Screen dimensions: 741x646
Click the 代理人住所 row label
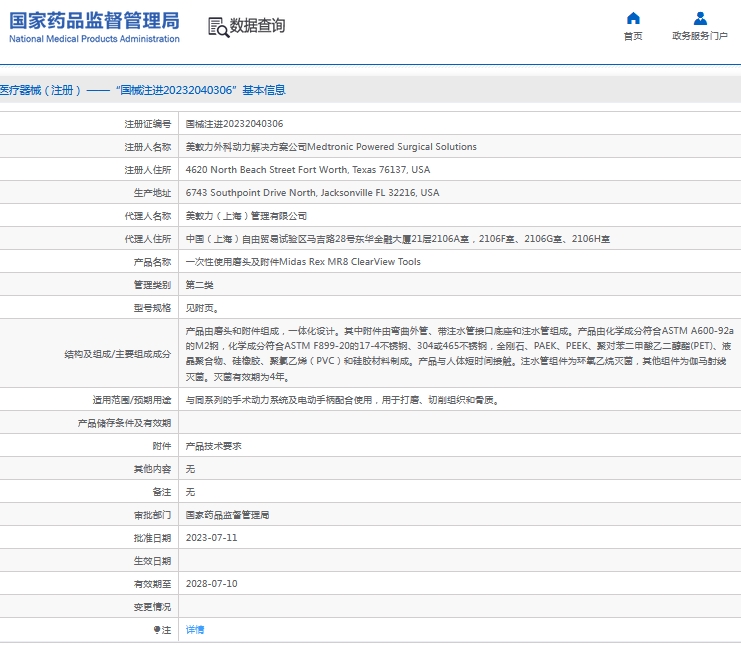coord(147,239)
